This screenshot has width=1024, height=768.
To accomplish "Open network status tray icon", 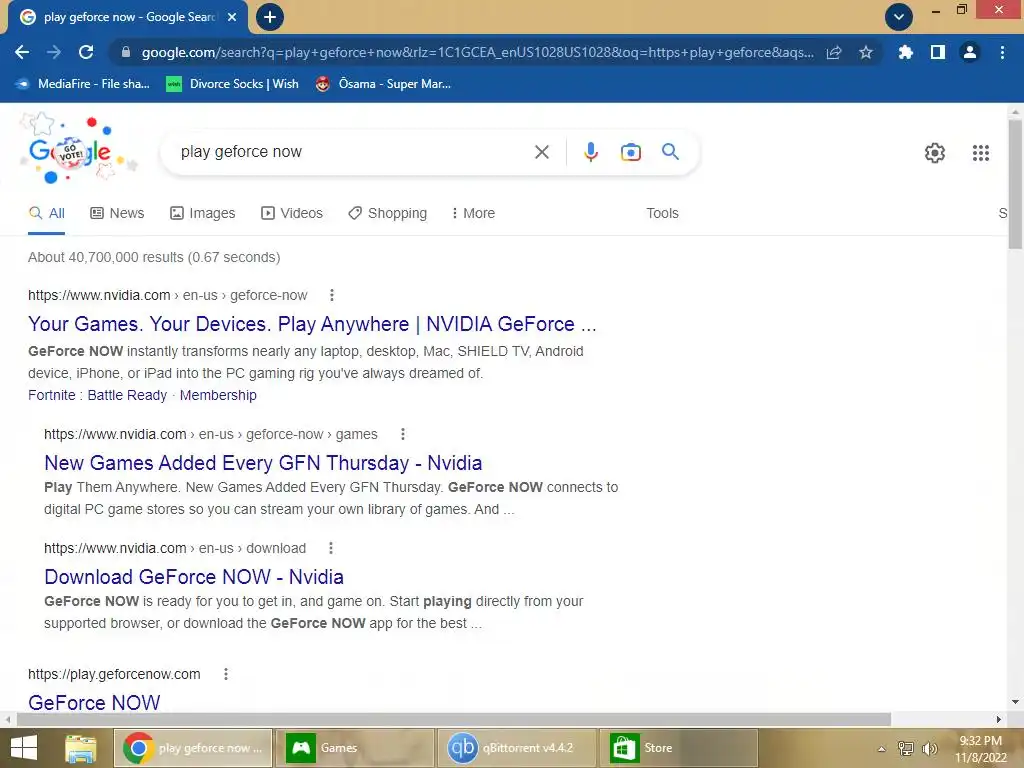I will pos(906,748).
